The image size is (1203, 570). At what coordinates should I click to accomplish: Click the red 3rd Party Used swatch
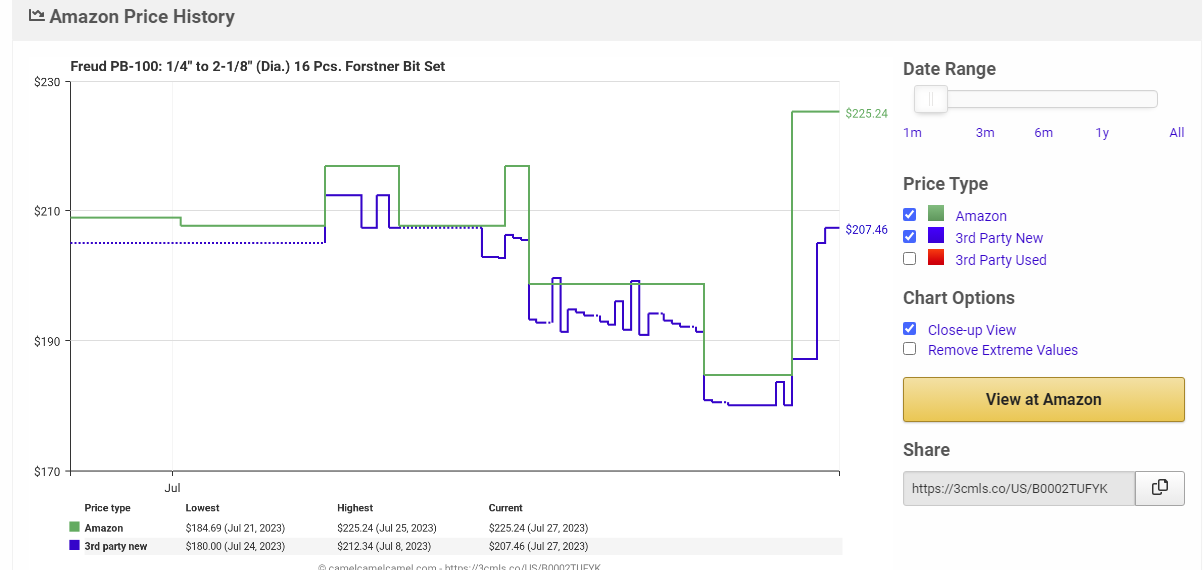point(936,259)
